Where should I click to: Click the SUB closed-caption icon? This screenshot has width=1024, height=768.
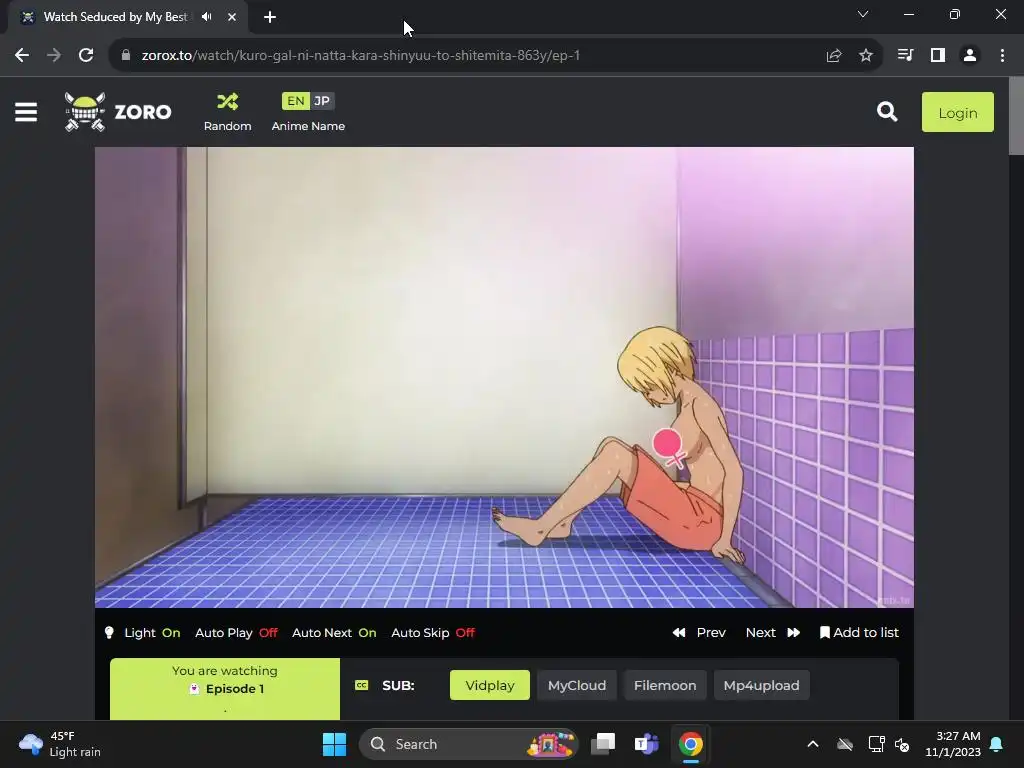pyautogui.click(x=361, y=685)
